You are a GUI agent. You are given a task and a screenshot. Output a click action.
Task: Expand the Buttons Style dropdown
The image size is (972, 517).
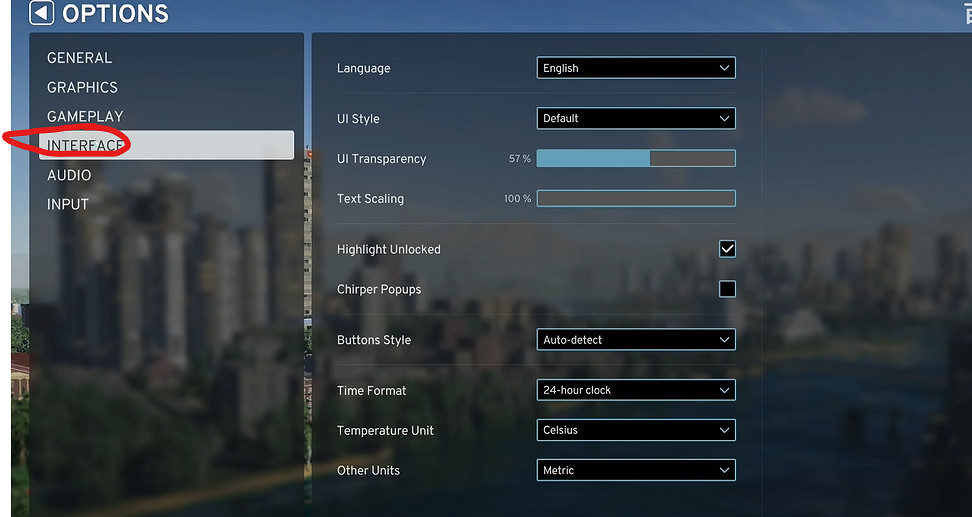[635, 340]
